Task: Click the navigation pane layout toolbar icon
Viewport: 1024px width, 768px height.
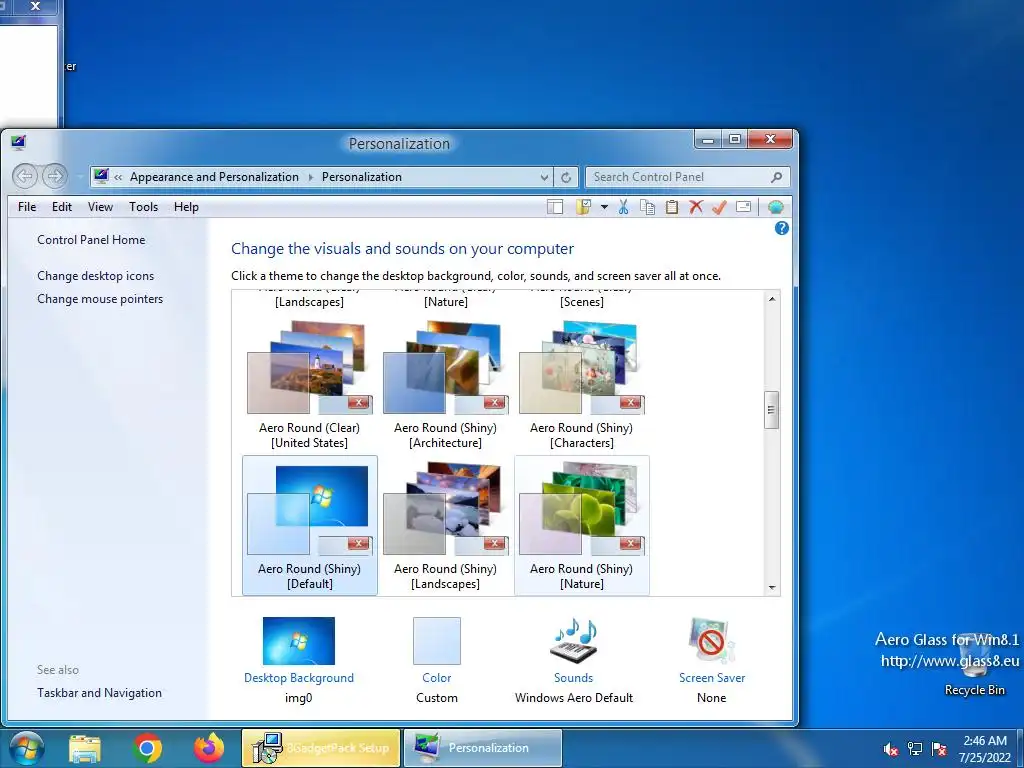Action: coord(554,207)
